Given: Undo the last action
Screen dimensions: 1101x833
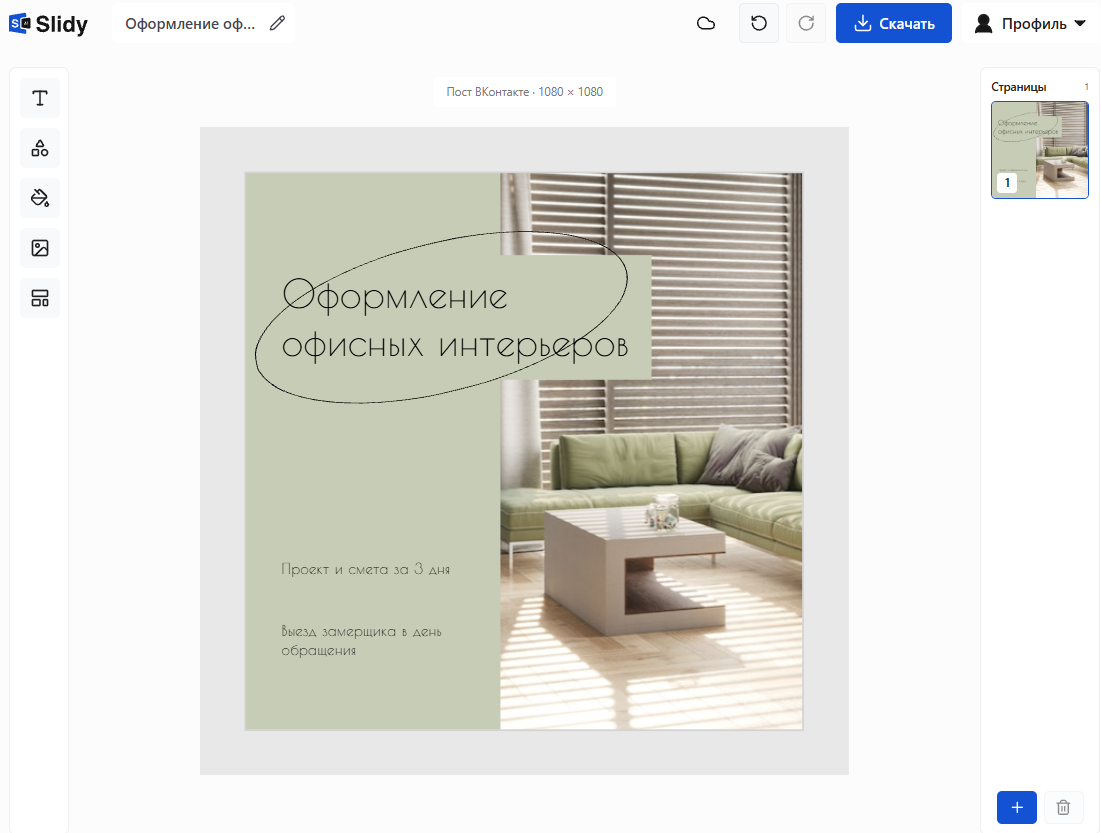Looking at the screenshot, I should (x=758, y=23).
